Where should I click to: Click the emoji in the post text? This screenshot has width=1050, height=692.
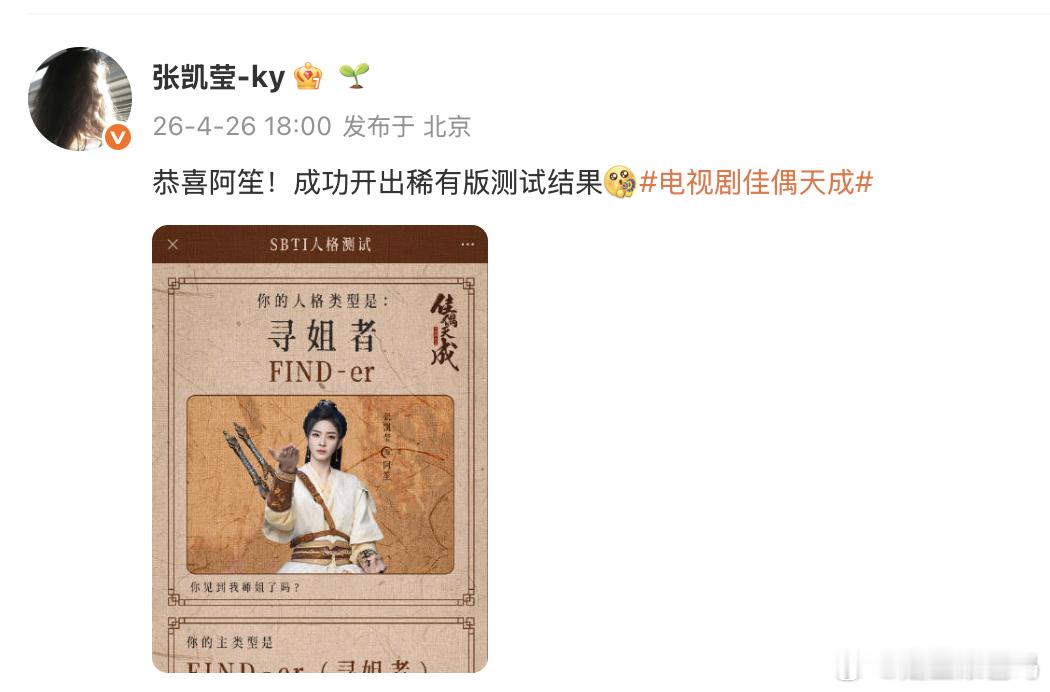pyautogui.click(x=619, y=182)
